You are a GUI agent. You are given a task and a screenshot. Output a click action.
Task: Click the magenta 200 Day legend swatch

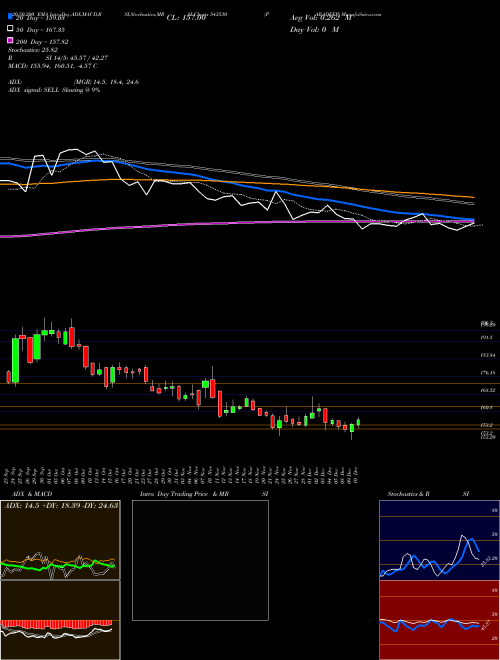(x=10, y=40)
